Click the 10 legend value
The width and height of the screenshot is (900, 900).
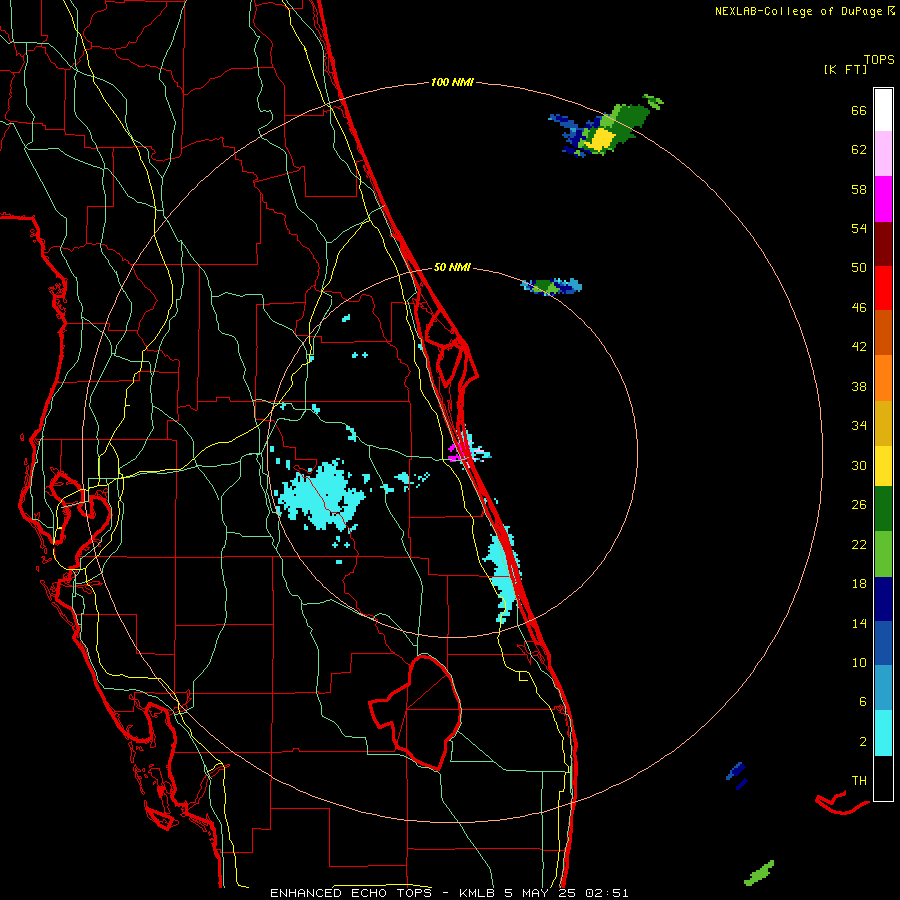(859, 662)
